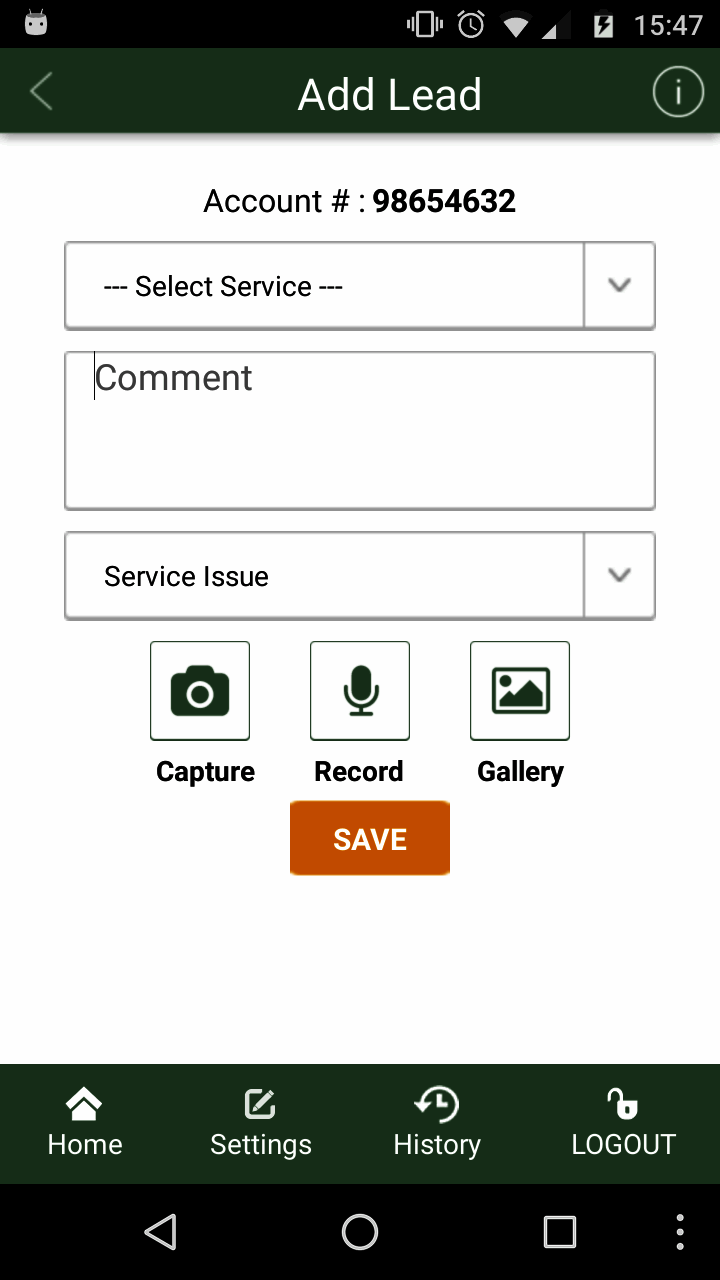Tap LOGOUT in bottom bar
This screenshot has width=720, height=1280.
pyautogui.click(x=623, y=1124)
